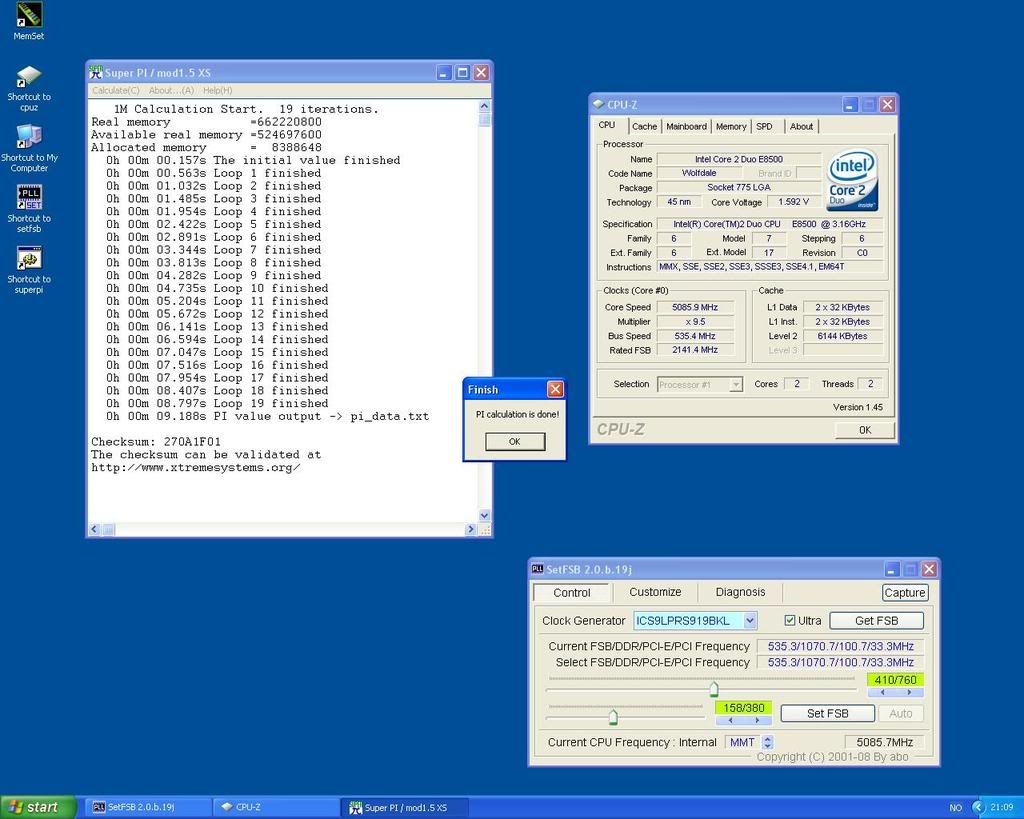
Task: Switch to Super PI taskbar button
Action: (x=404, y=807)
